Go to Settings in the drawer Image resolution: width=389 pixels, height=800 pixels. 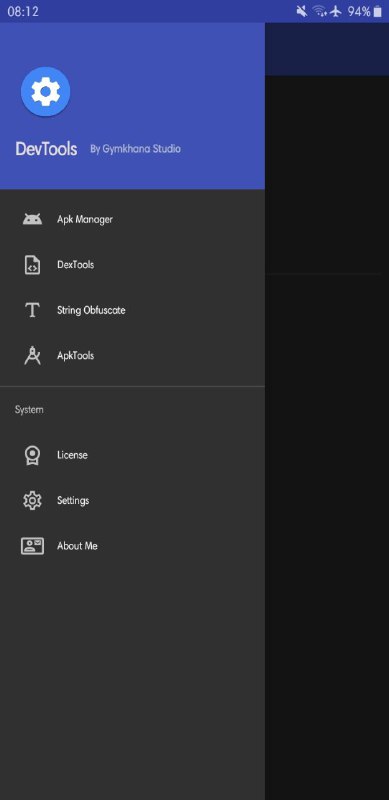(x=132, y=501)
